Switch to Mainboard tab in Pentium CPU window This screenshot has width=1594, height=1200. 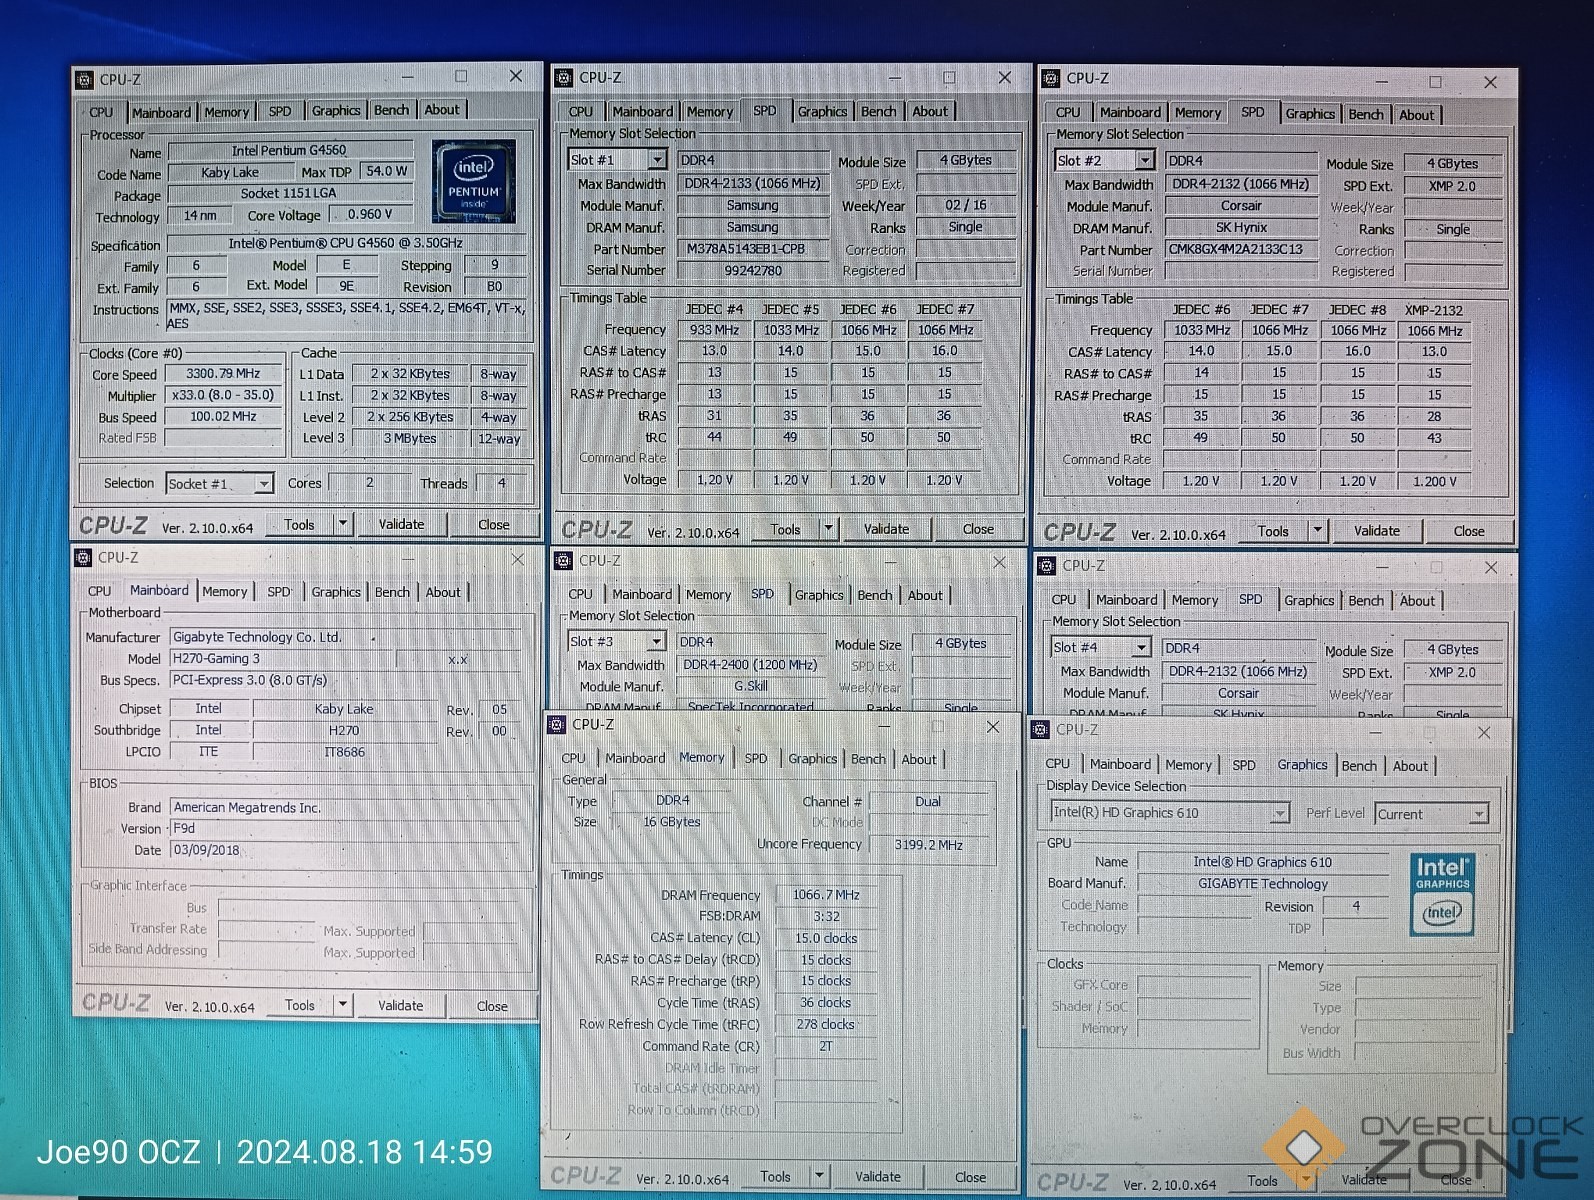[161, 112]
